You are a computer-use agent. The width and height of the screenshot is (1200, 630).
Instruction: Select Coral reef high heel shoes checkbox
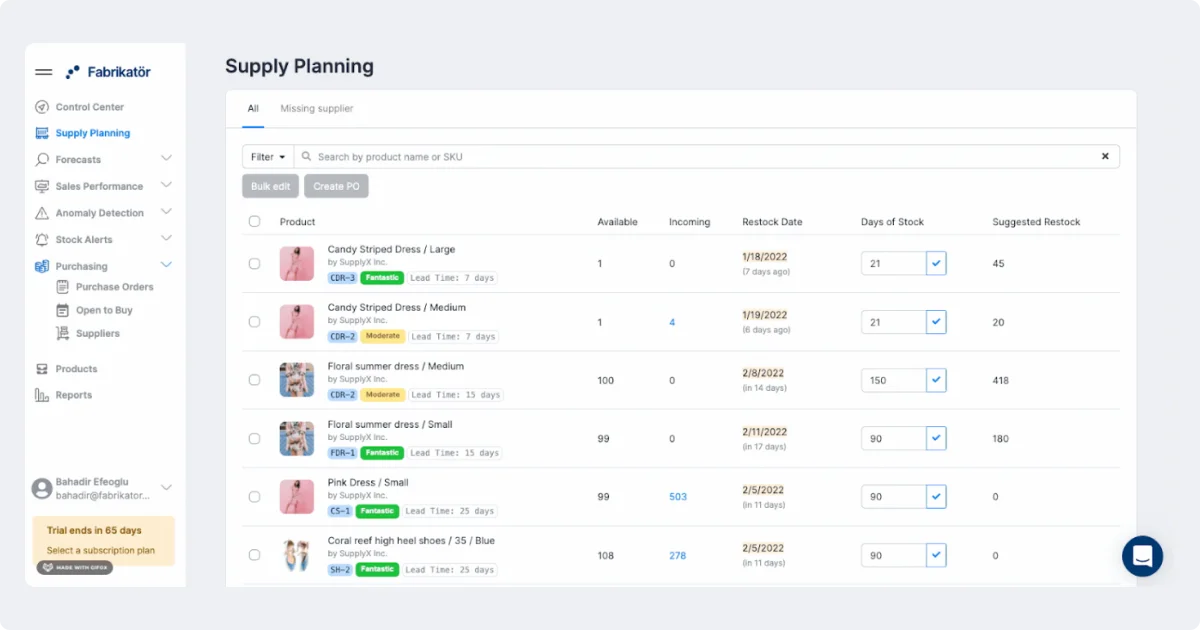(254, 555)
